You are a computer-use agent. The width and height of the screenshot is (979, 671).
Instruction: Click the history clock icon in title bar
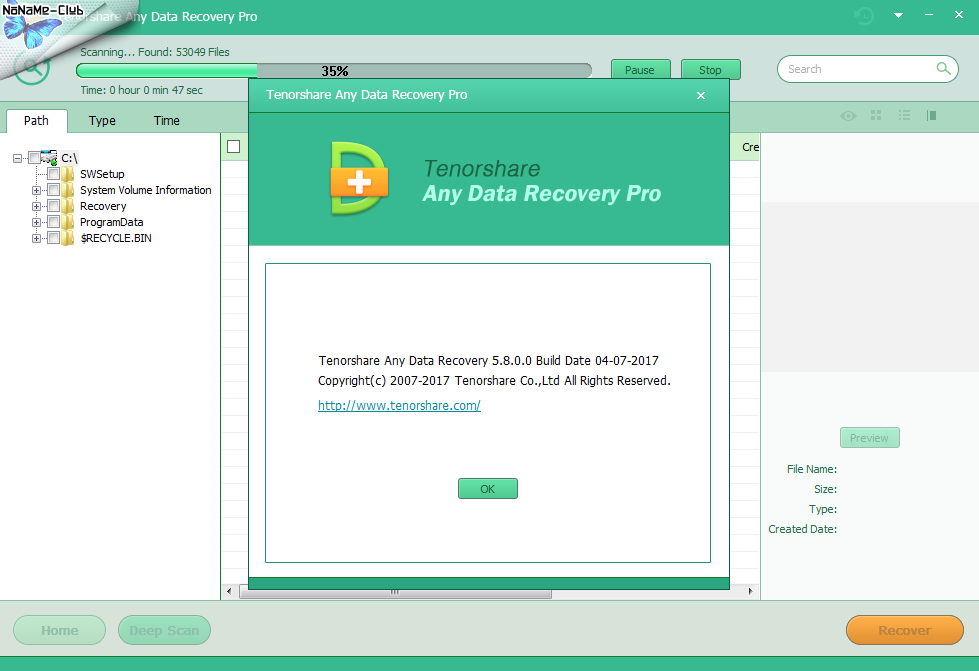864,16
